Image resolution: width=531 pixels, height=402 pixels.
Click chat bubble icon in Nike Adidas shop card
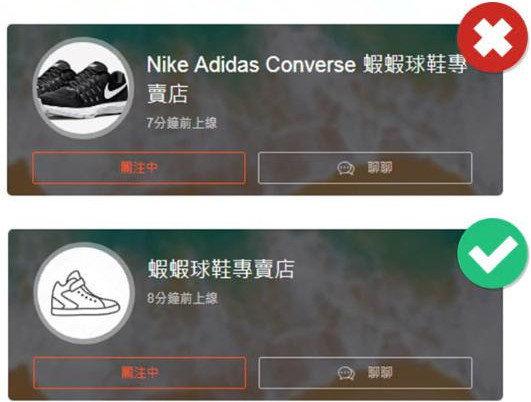pyautogui.click(x=346, y=168)
